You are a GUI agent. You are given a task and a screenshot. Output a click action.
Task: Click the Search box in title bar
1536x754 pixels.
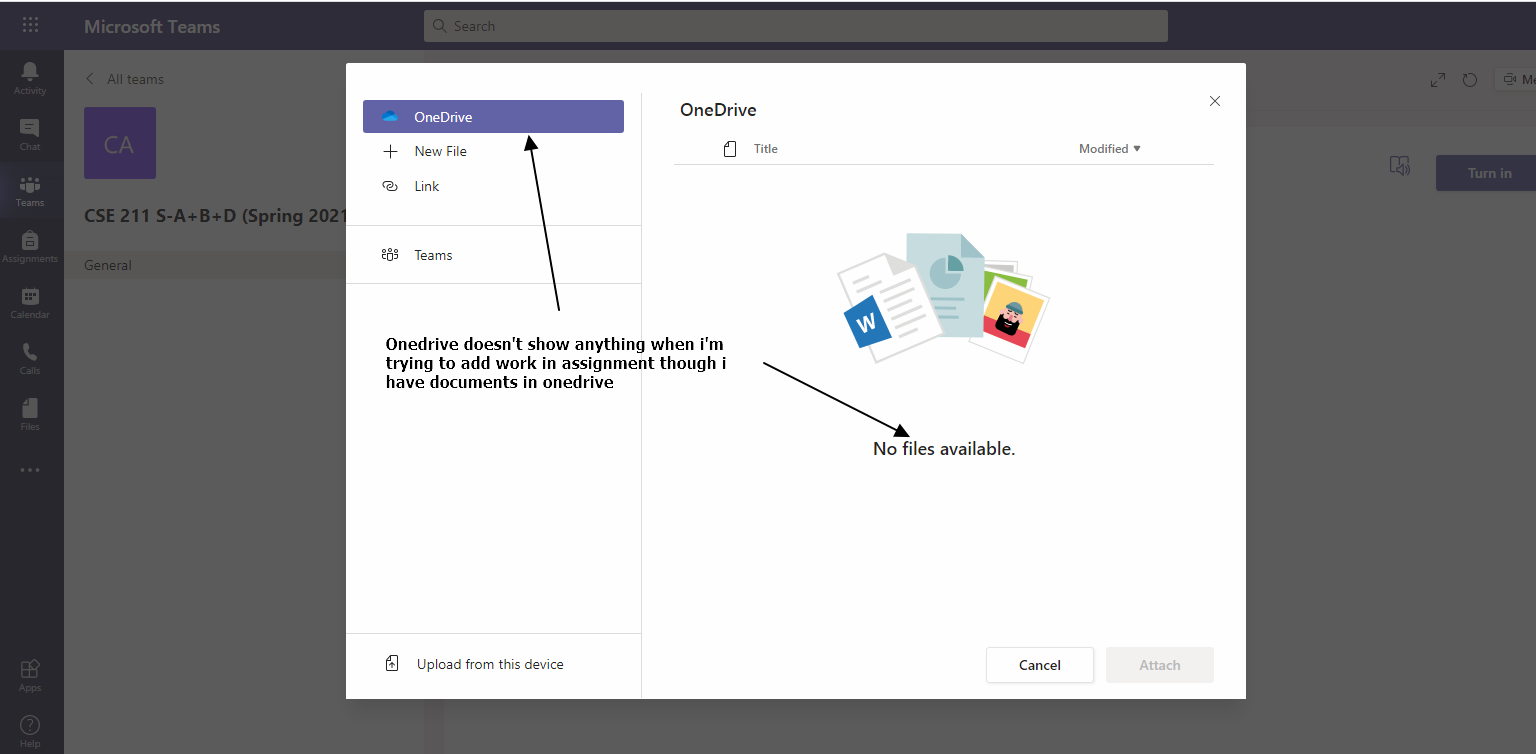coord(796,26)
